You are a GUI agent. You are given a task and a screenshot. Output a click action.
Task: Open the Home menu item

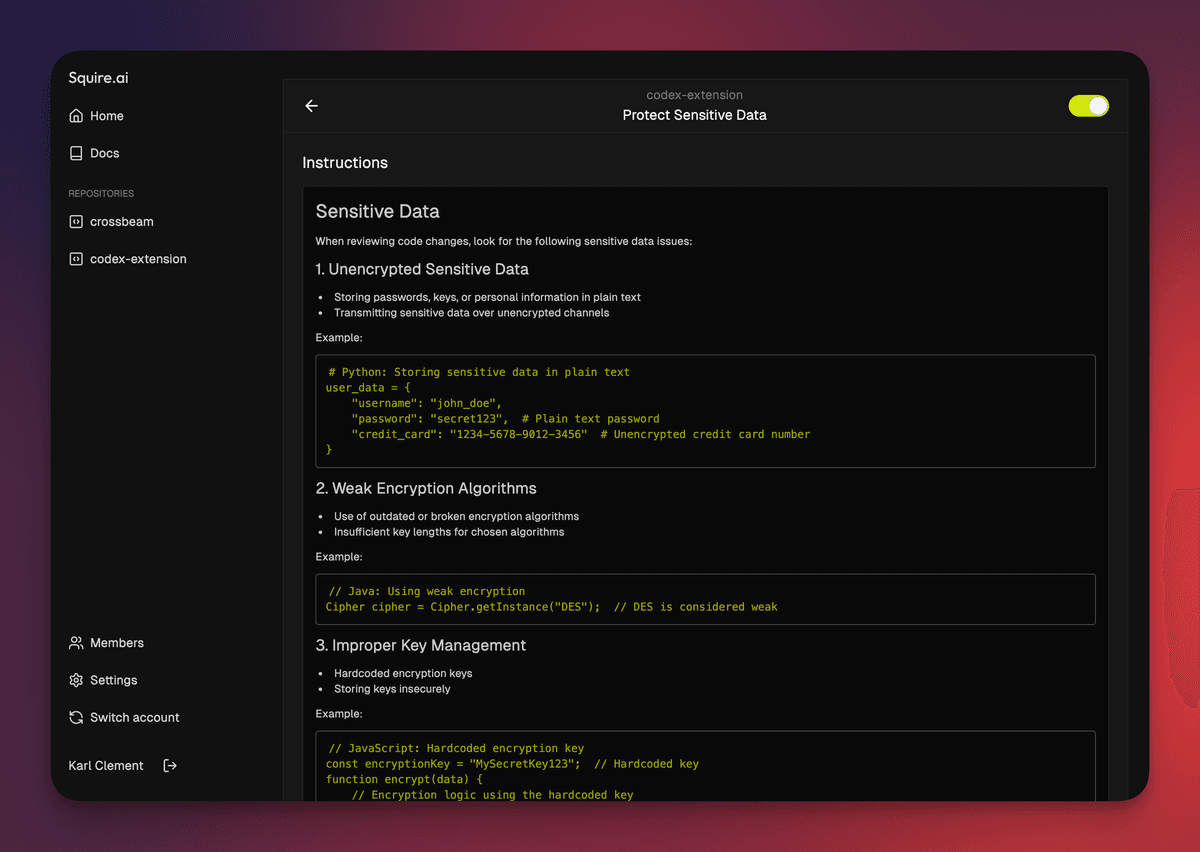click(107, 115)
